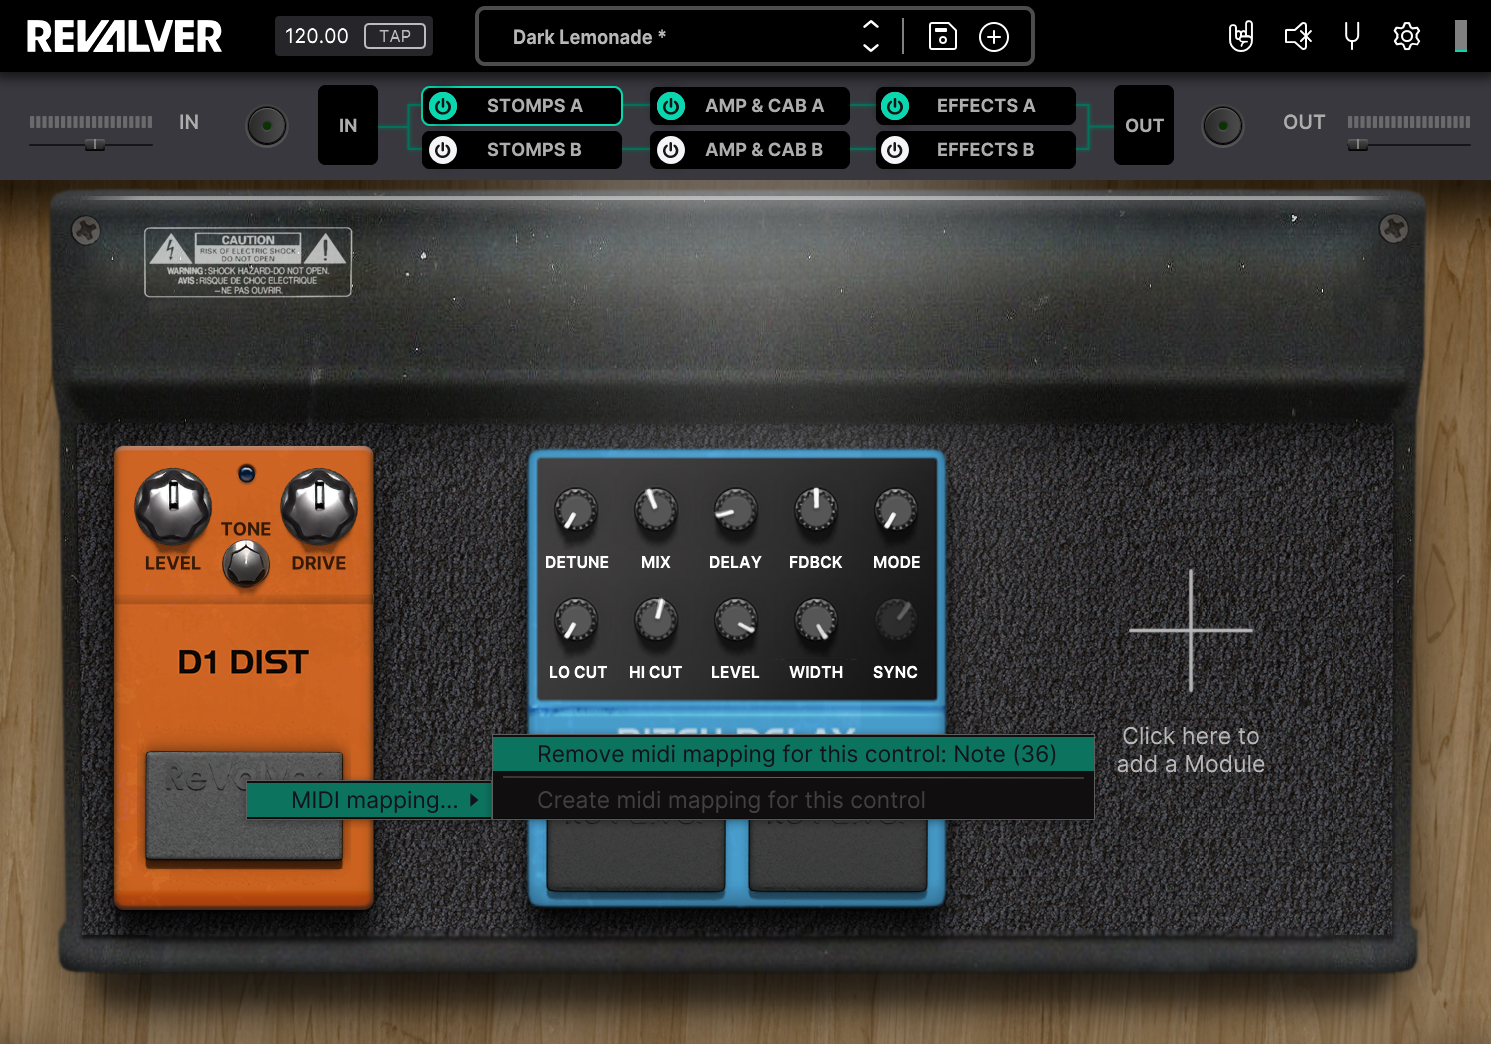Click the LO CUT knob
The width and height of the screenshot is (1491, 1044).
[576, 621]
